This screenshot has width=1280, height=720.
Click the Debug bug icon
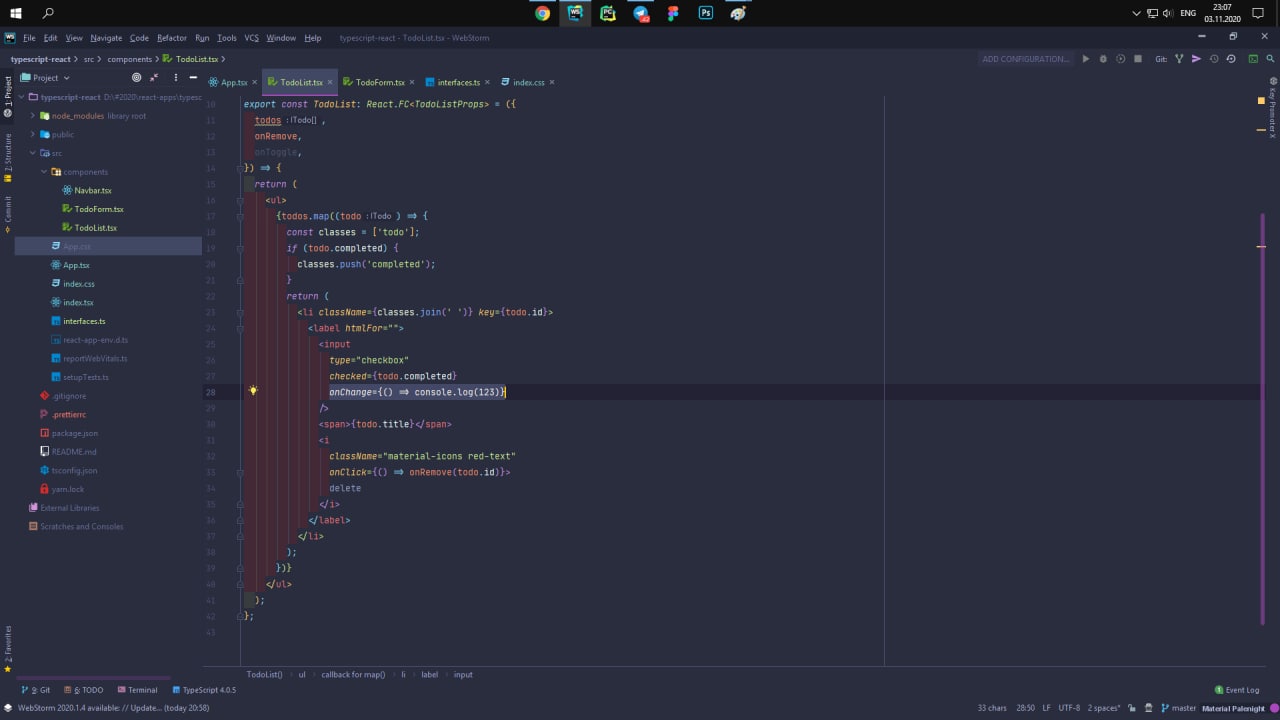click(1103, 59)
